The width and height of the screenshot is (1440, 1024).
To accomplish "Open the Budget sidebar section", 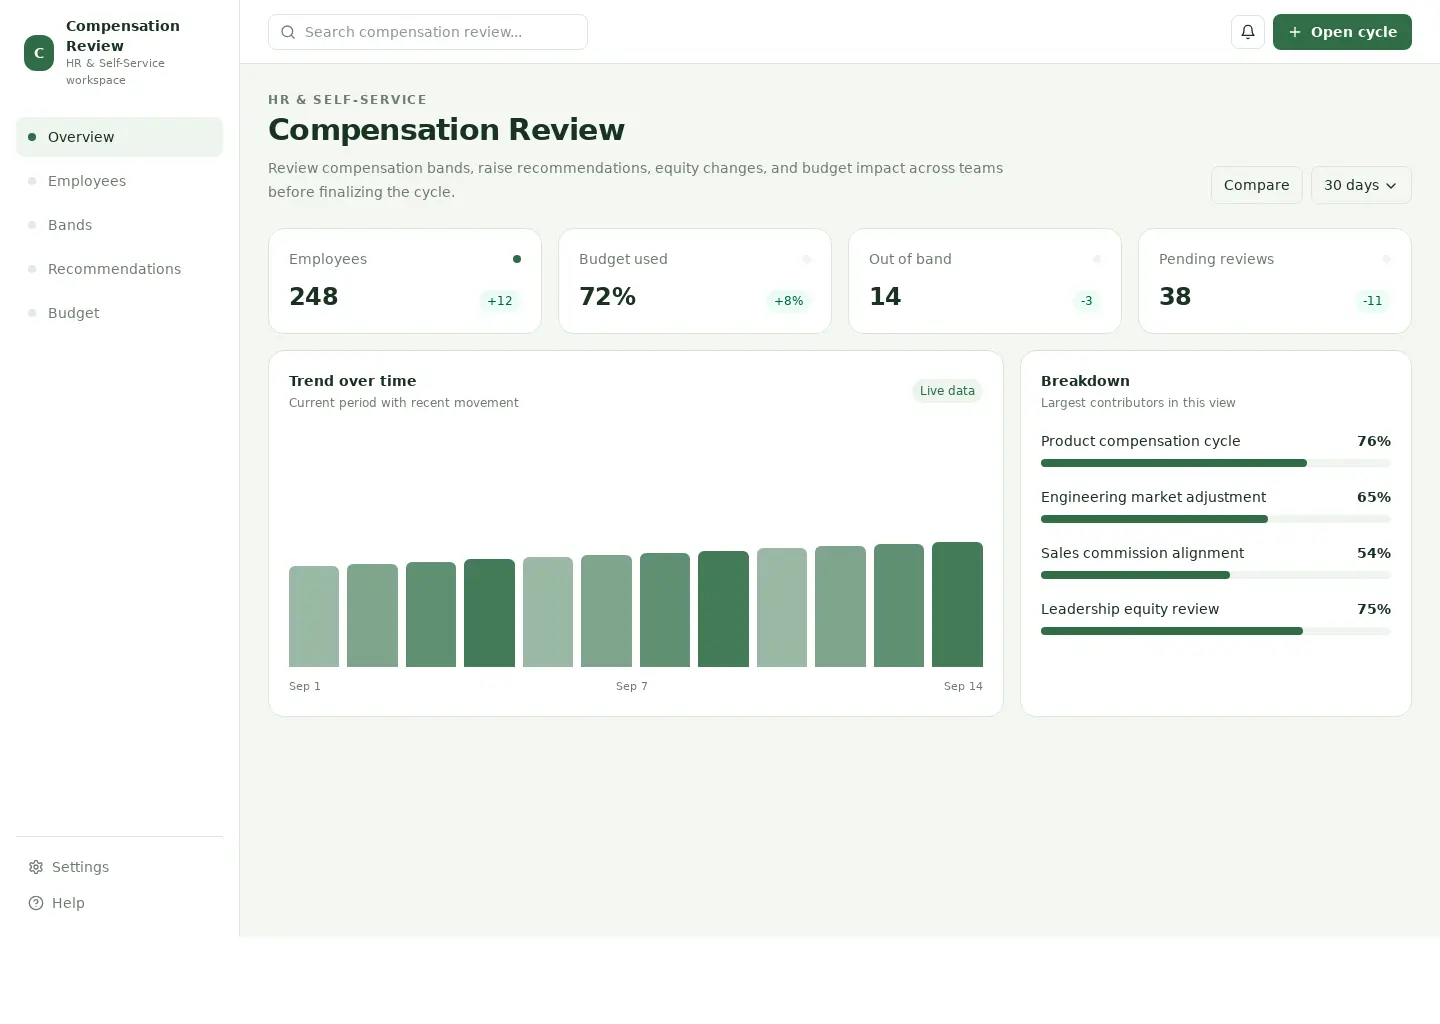I will (119, 313).
